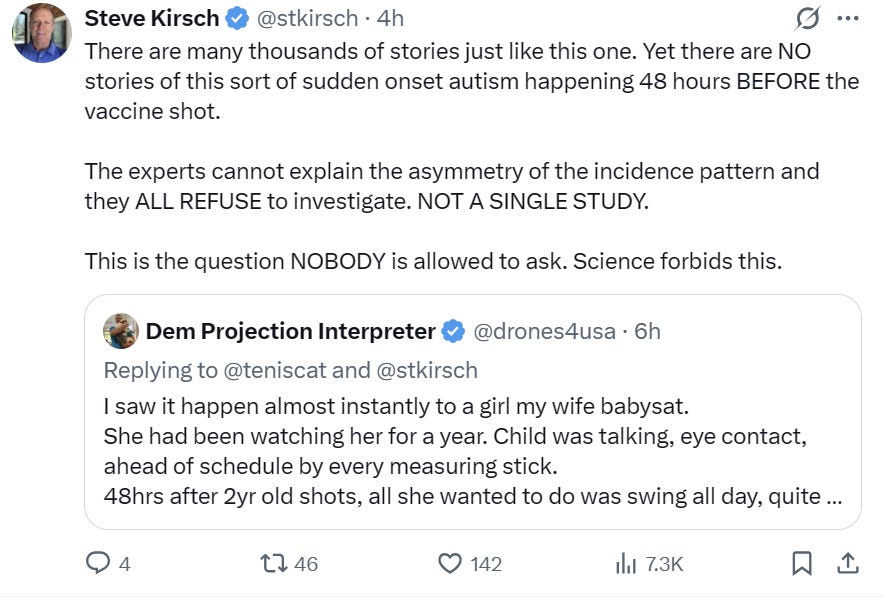Like the tweet with heart icon

(450, 564)
